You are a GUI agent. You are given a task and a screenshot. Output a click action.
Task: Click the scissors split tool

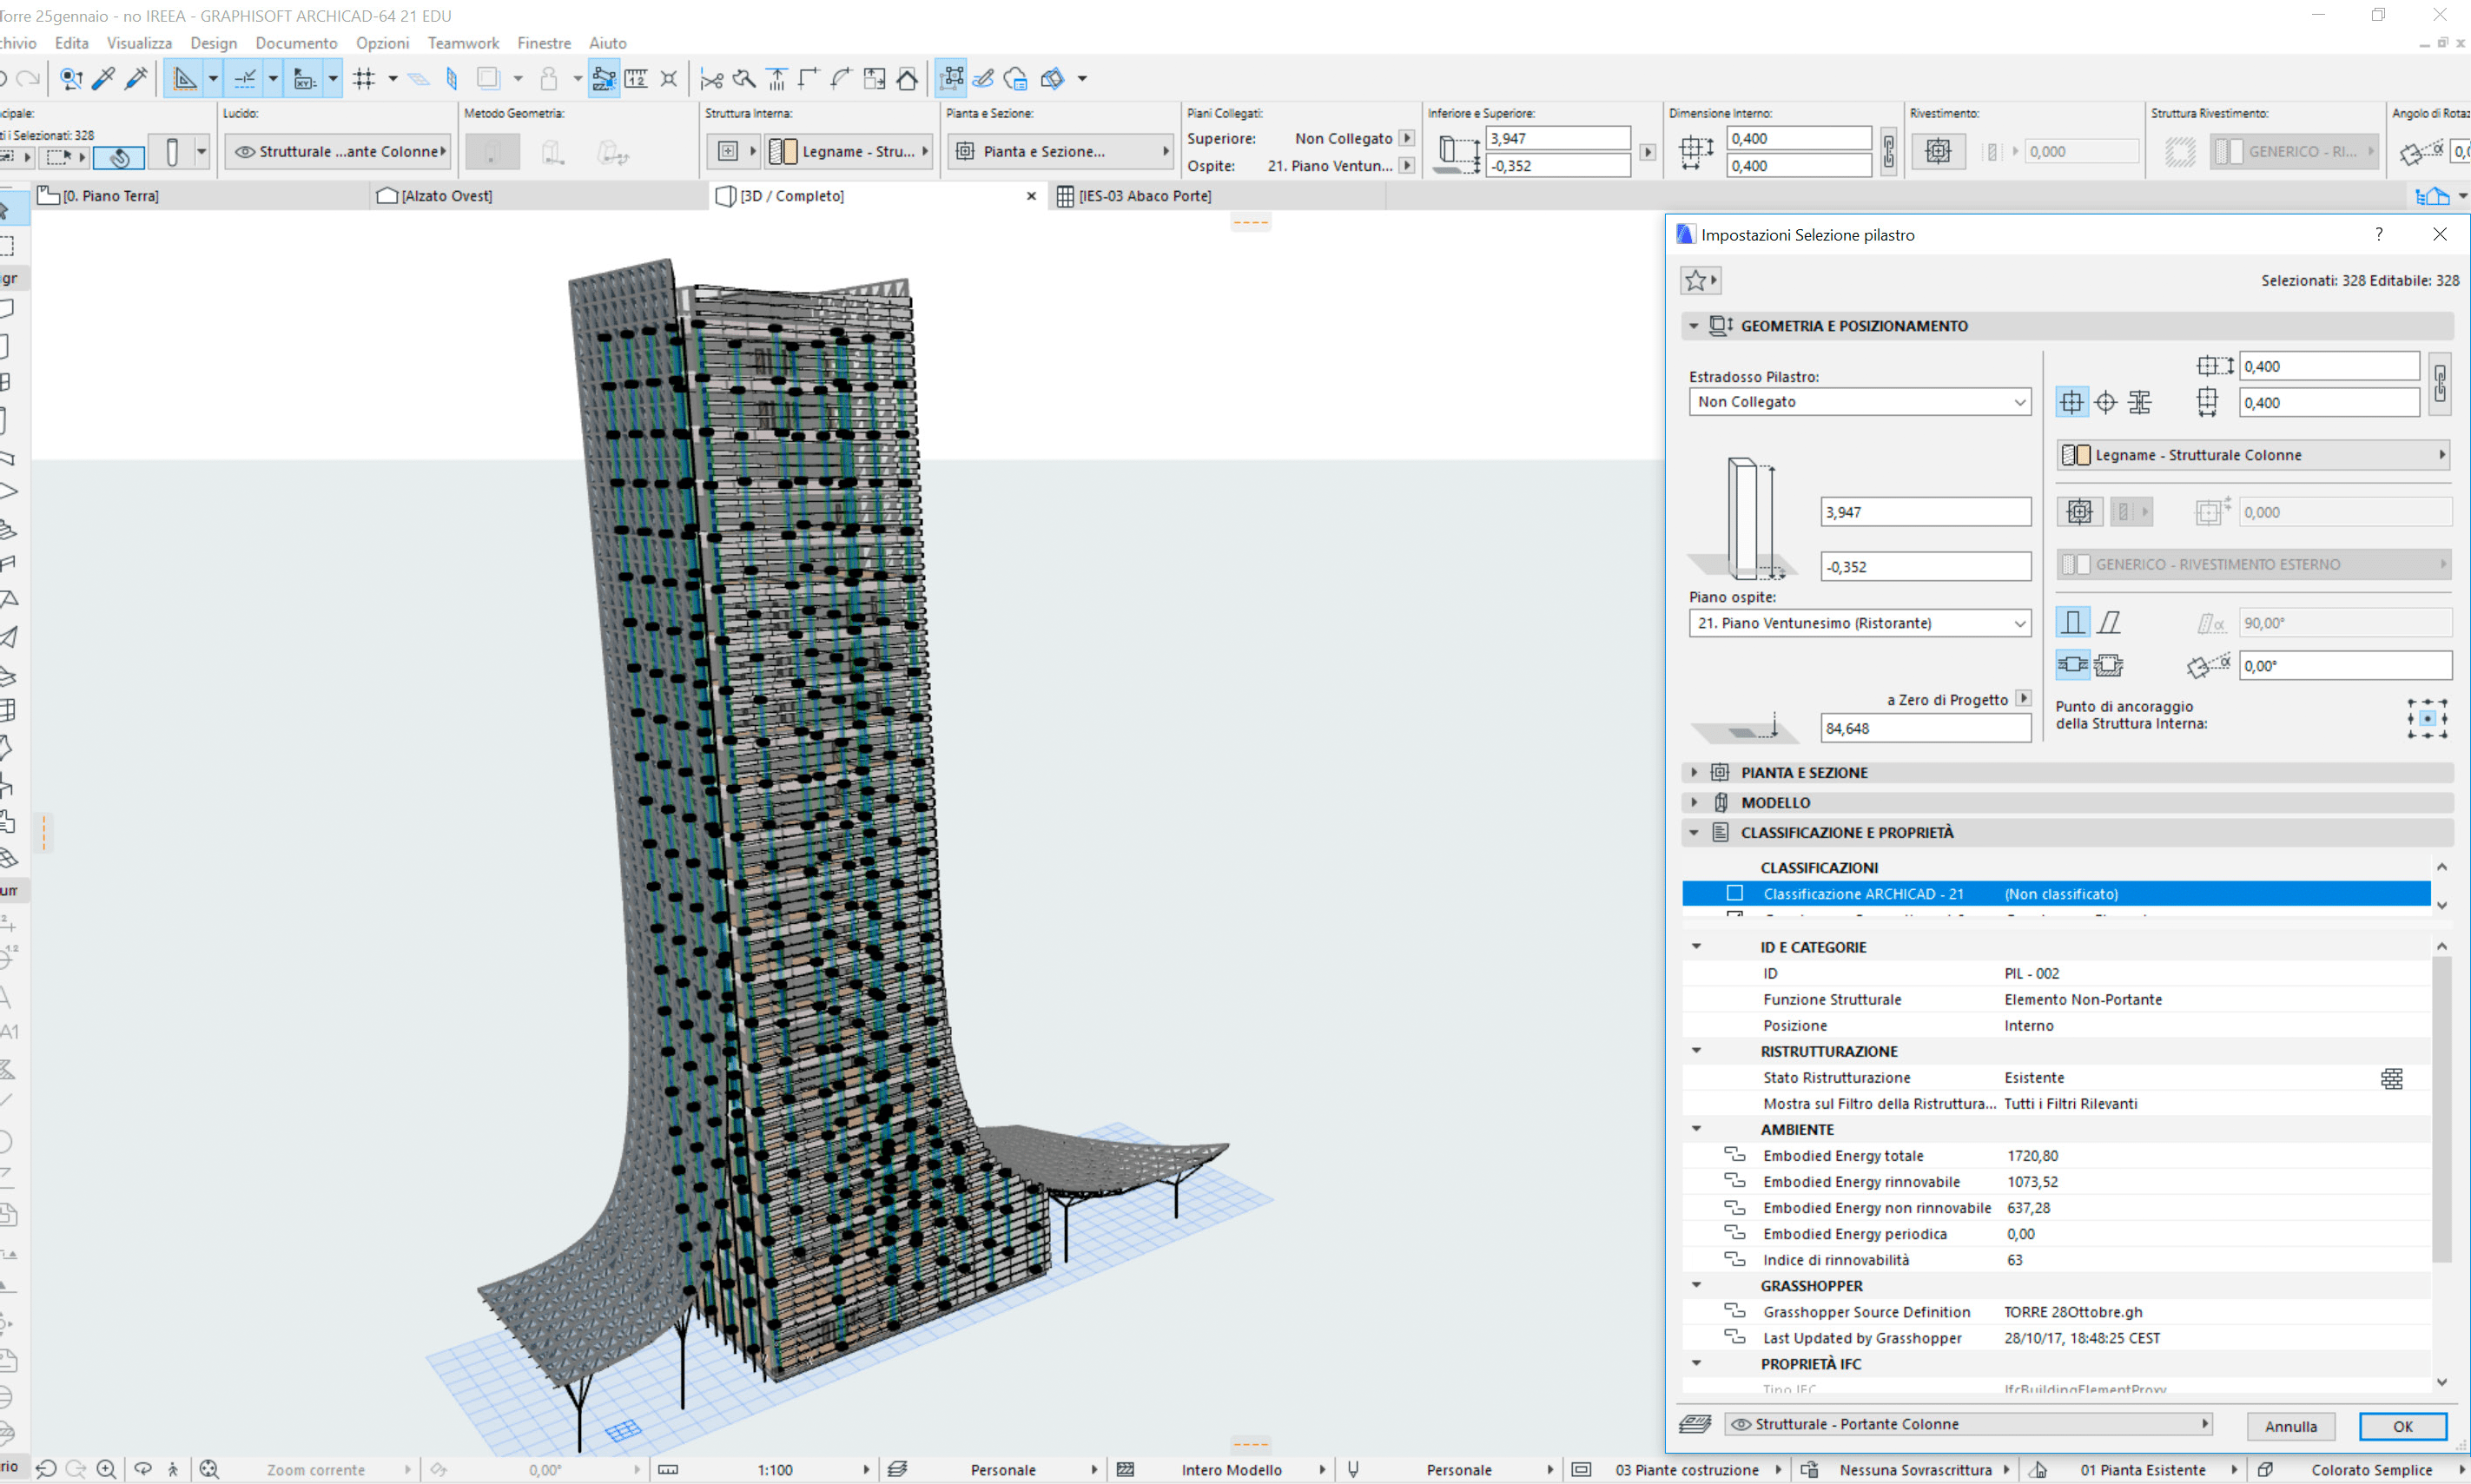pyautogui.click(x=711, y=79)
